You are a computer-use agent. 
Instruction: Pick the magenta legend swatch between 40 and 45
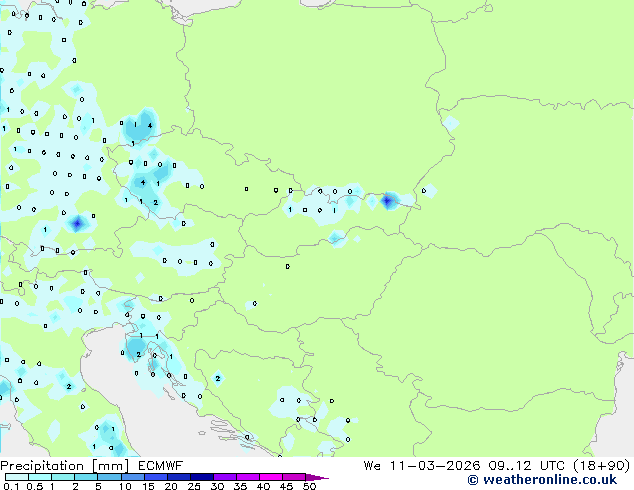point(271,477)
